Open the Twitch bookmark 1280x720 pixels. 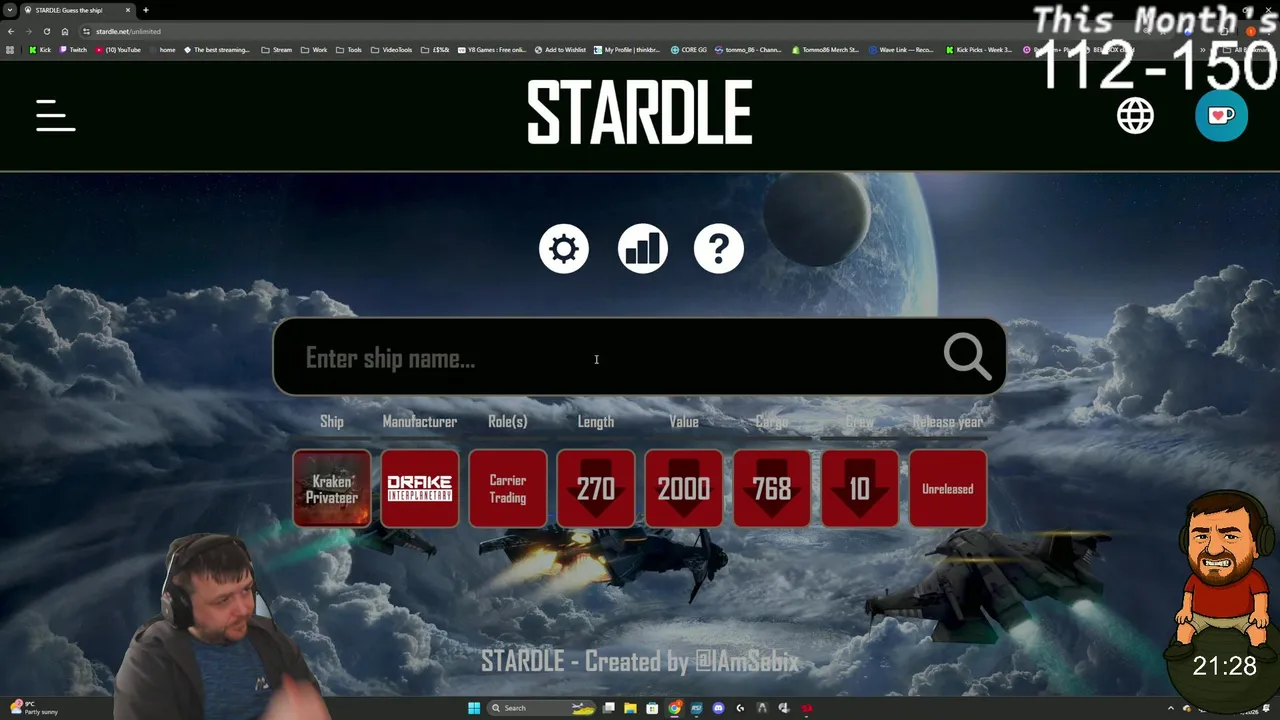pos(73,49)
